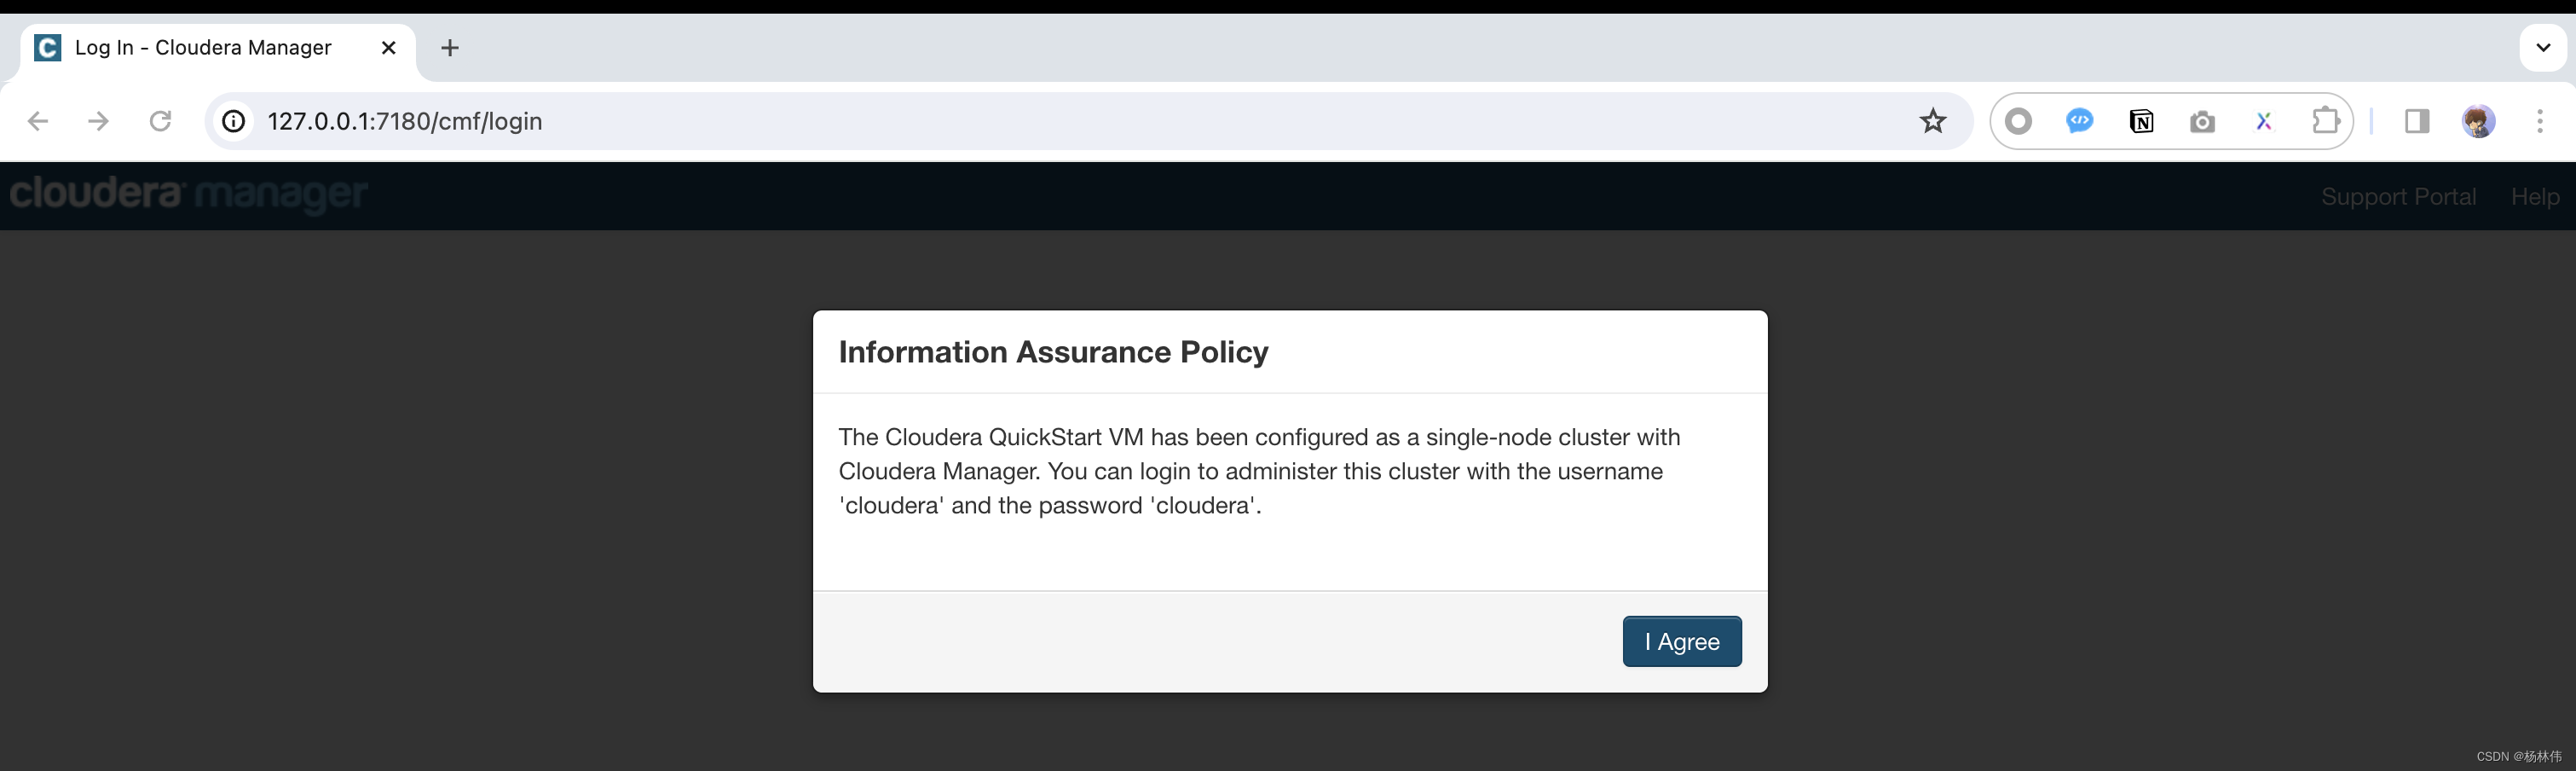Image resolution: width=2576 pixels, height=771 pixels.
Task: Go back with the browser back arrow
Action: (38, 121)
